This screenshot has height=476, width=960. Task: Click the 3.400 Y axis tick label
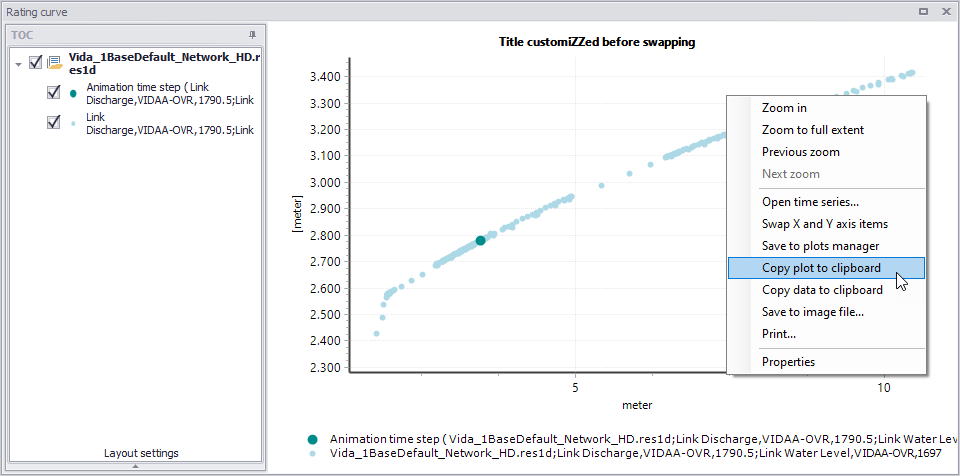326,77
